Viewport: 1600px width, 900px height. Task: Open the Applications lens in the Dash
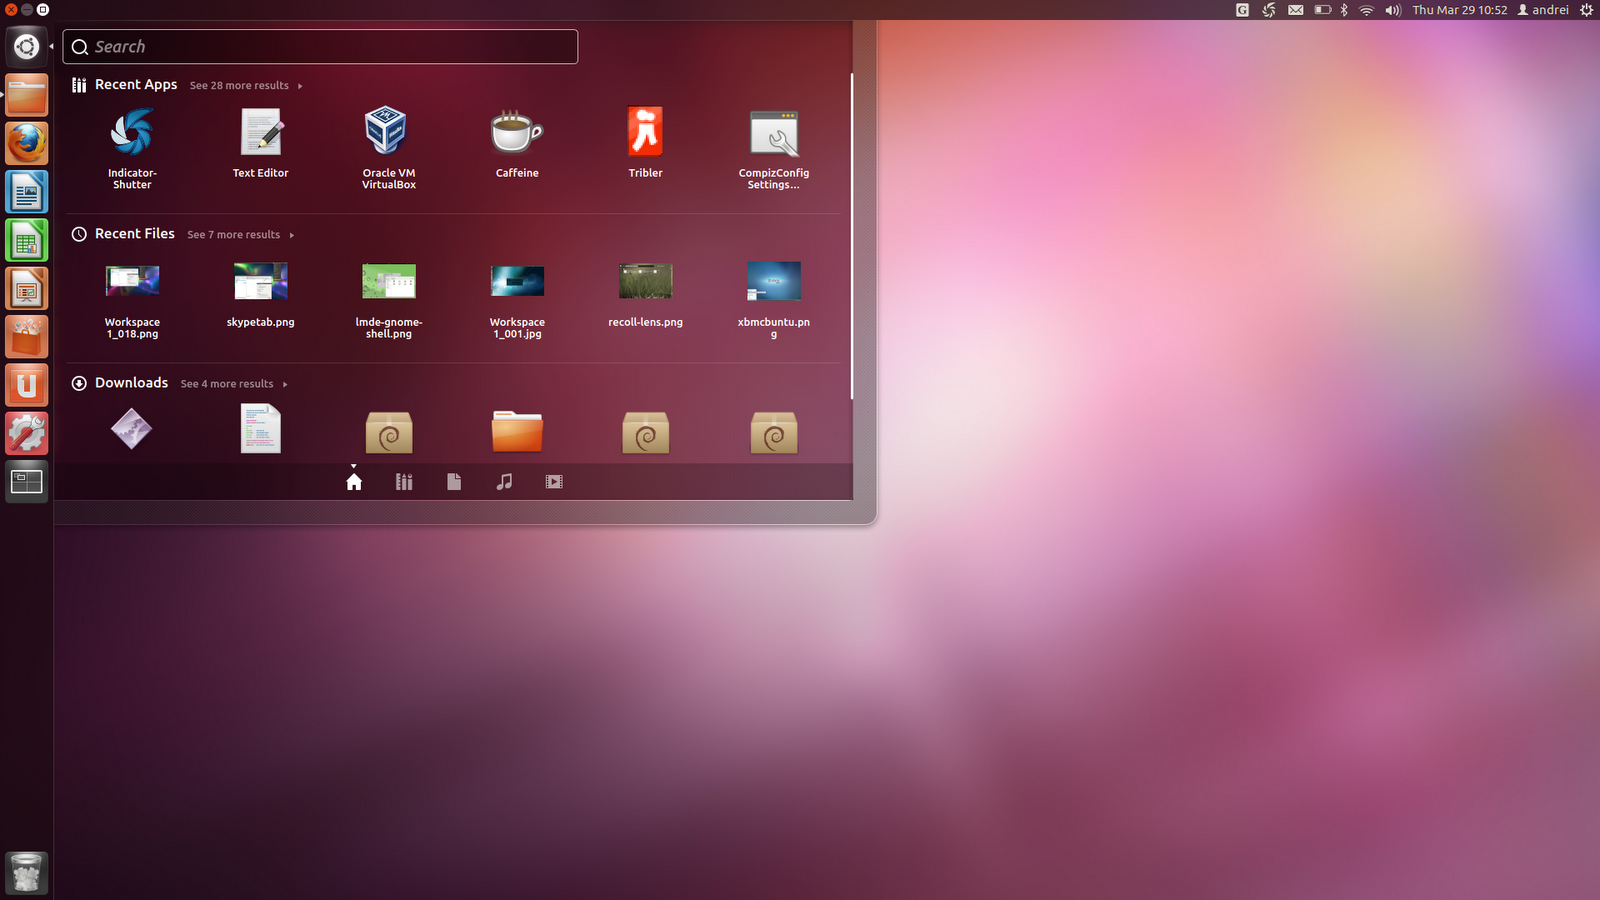404,481
